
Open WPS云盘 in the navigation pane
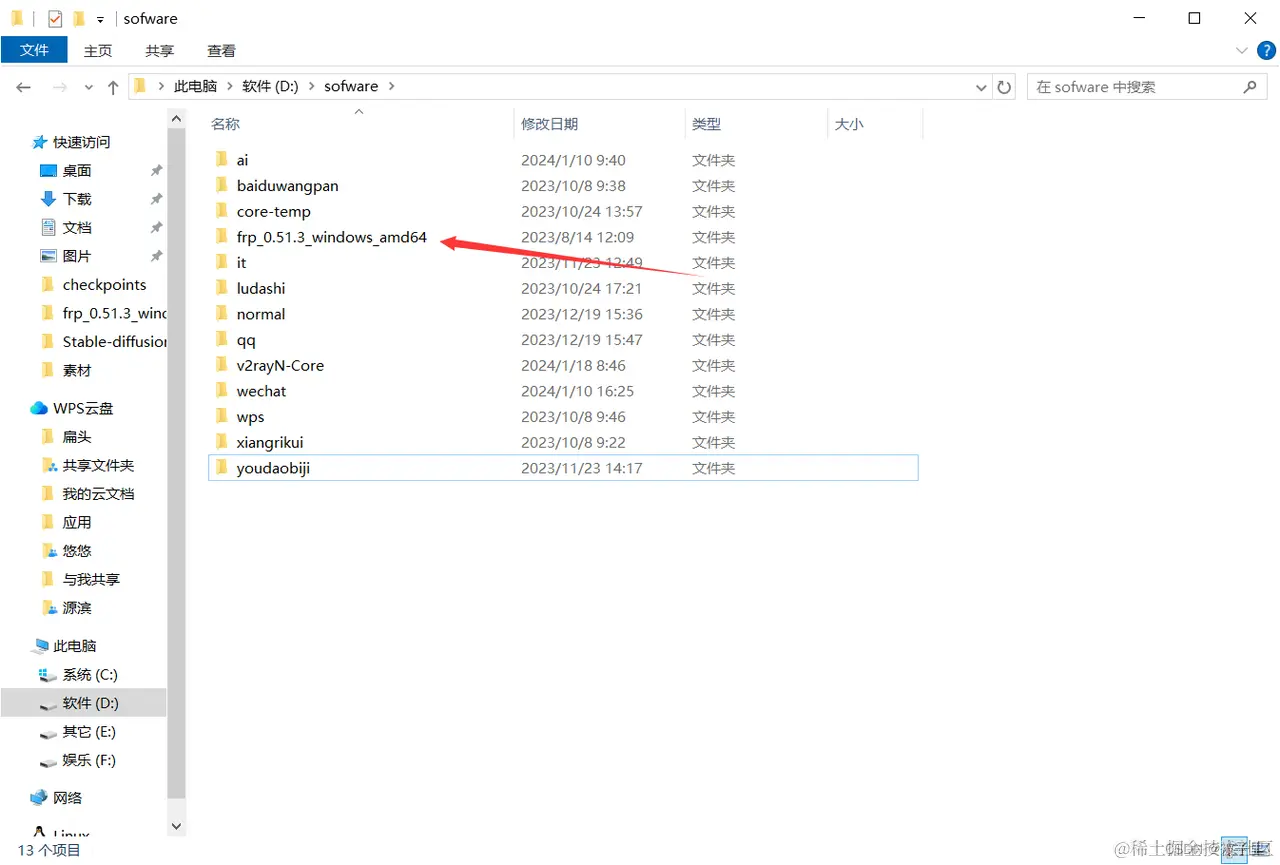click(84, 408)
